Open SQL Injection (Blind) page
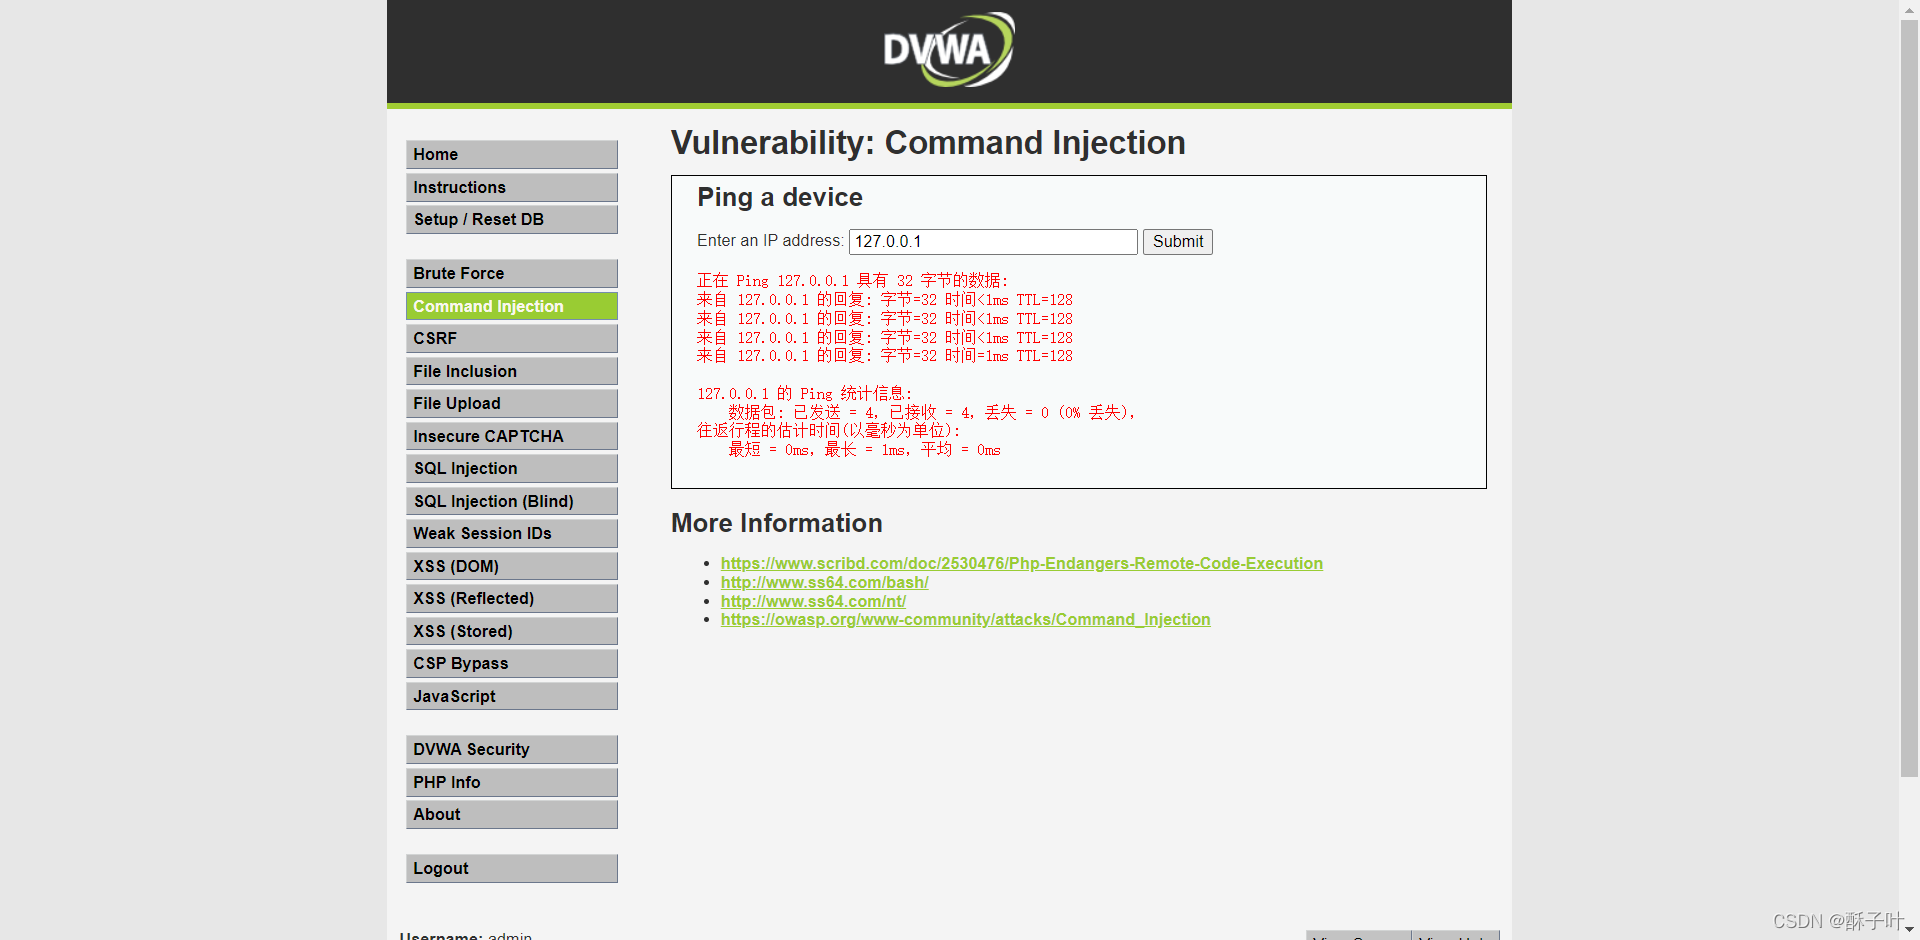The image size is (1920, 940). click(511, 501)
